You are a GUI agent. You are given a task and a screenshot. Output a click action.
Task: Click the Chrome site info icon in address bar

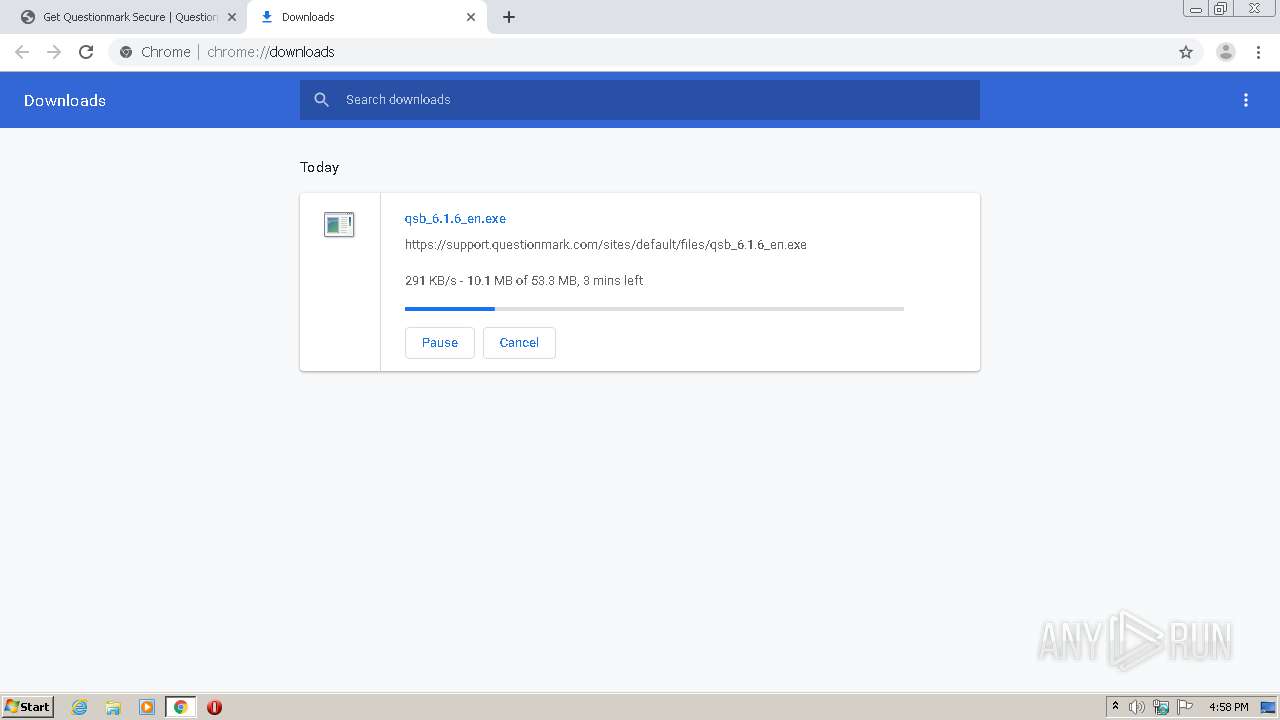(x=126, y=52)
